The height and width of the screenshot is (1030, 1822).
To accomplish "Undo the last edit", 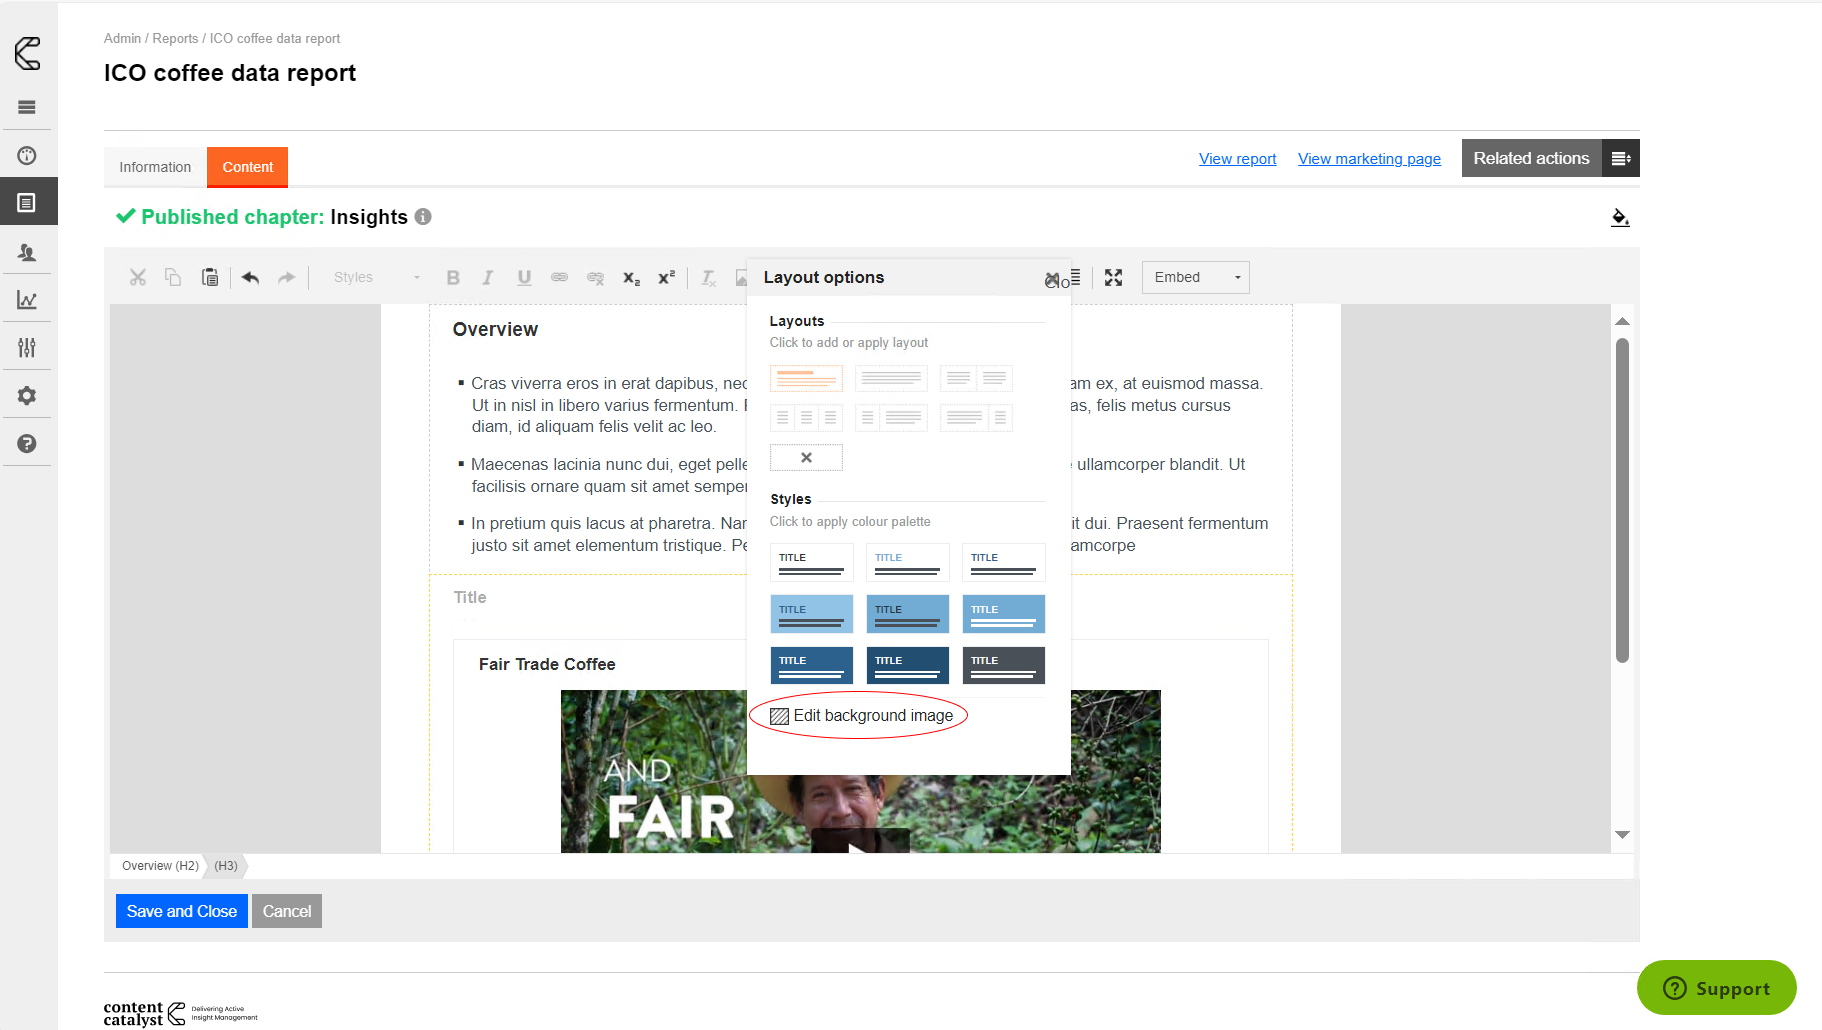I will [250, 277].
